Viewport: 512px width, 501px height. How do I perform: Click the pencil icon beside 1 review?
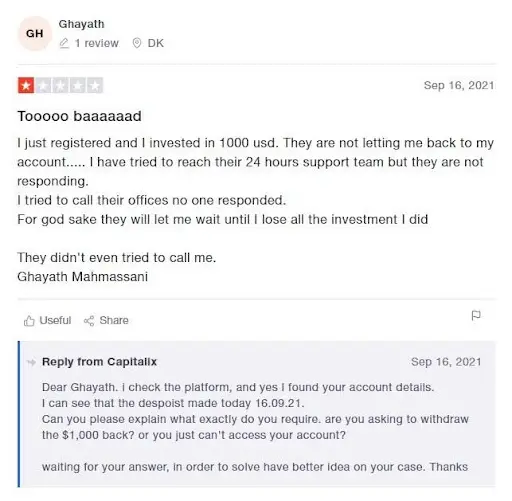[64, 43]
